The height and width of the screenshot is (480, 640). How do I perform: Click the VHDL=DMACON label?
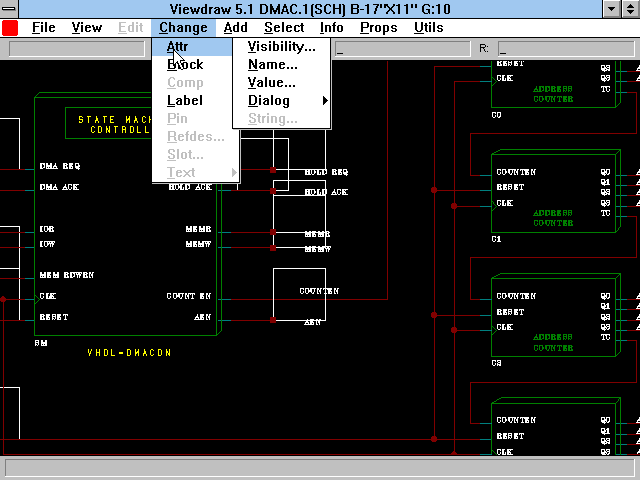coord(129,353)
